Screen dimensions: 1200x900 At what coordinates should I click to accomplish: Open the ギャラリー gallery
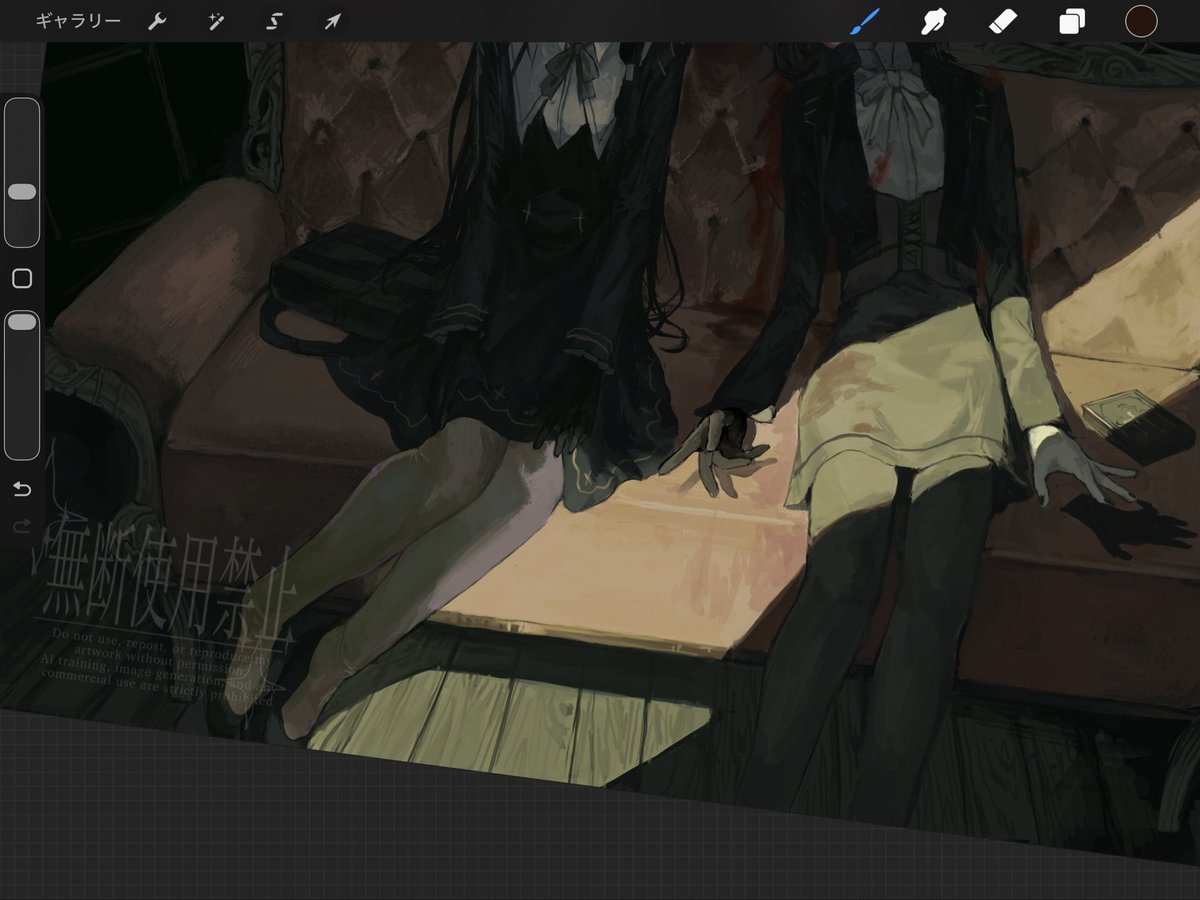point(78,21)
